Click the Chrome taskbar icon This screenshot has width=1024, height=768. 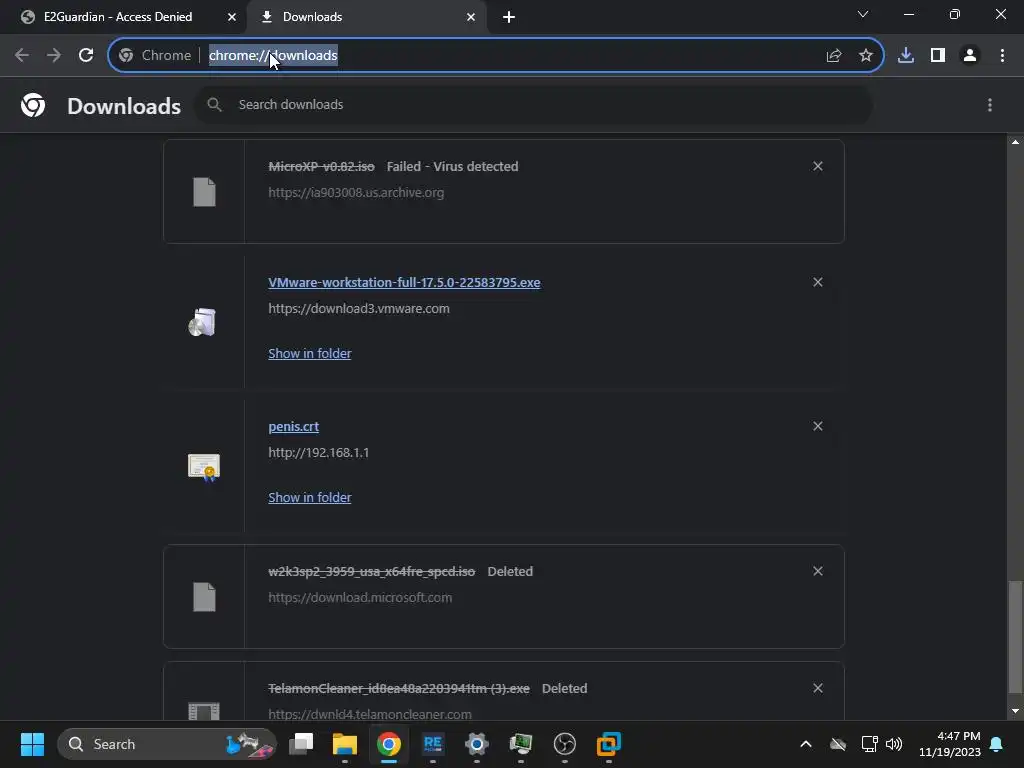click(389, 744)
